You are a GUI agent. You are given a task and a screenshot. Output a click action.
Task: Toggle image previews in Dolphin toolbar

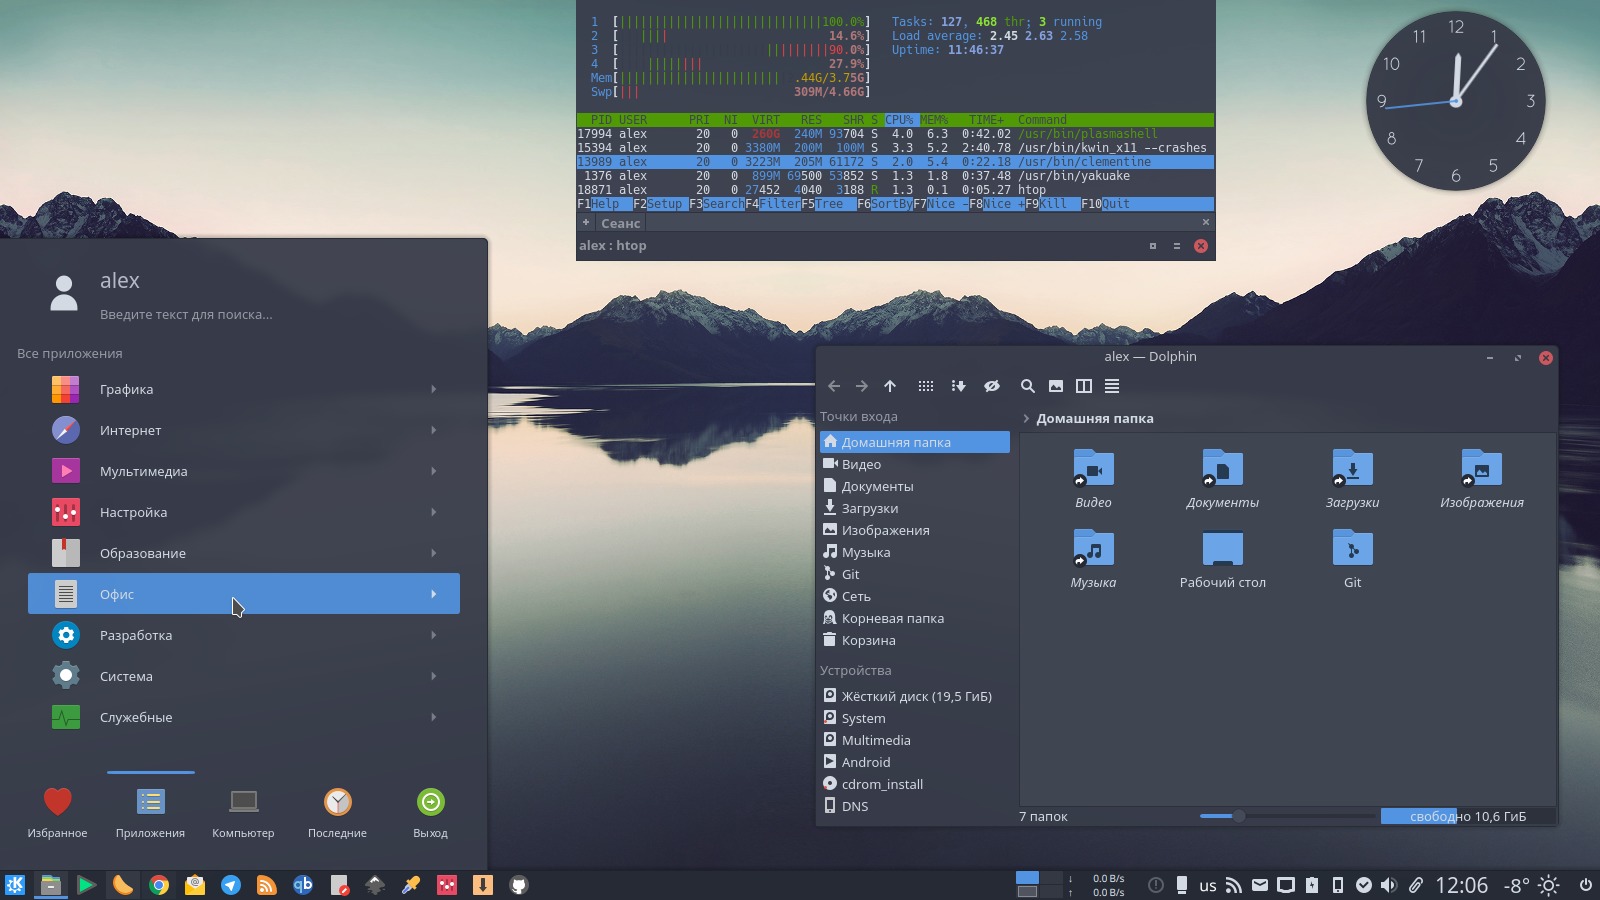pos(1054,386)
